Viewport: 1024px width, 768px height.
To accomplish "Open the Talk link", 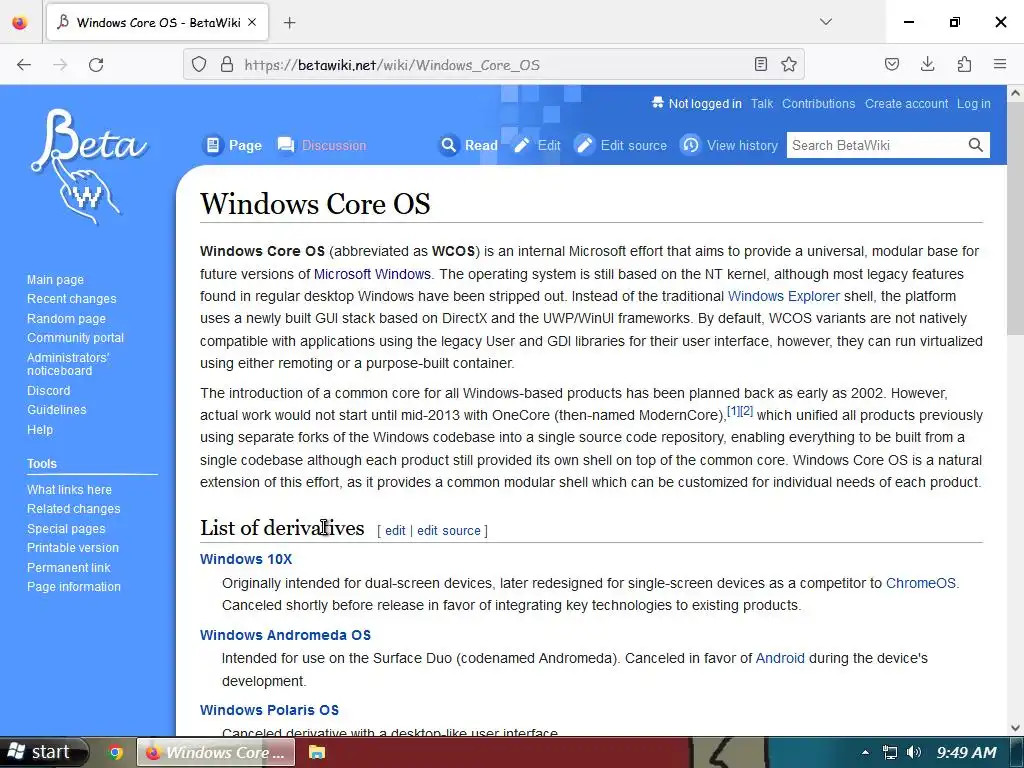I will 761,104.
